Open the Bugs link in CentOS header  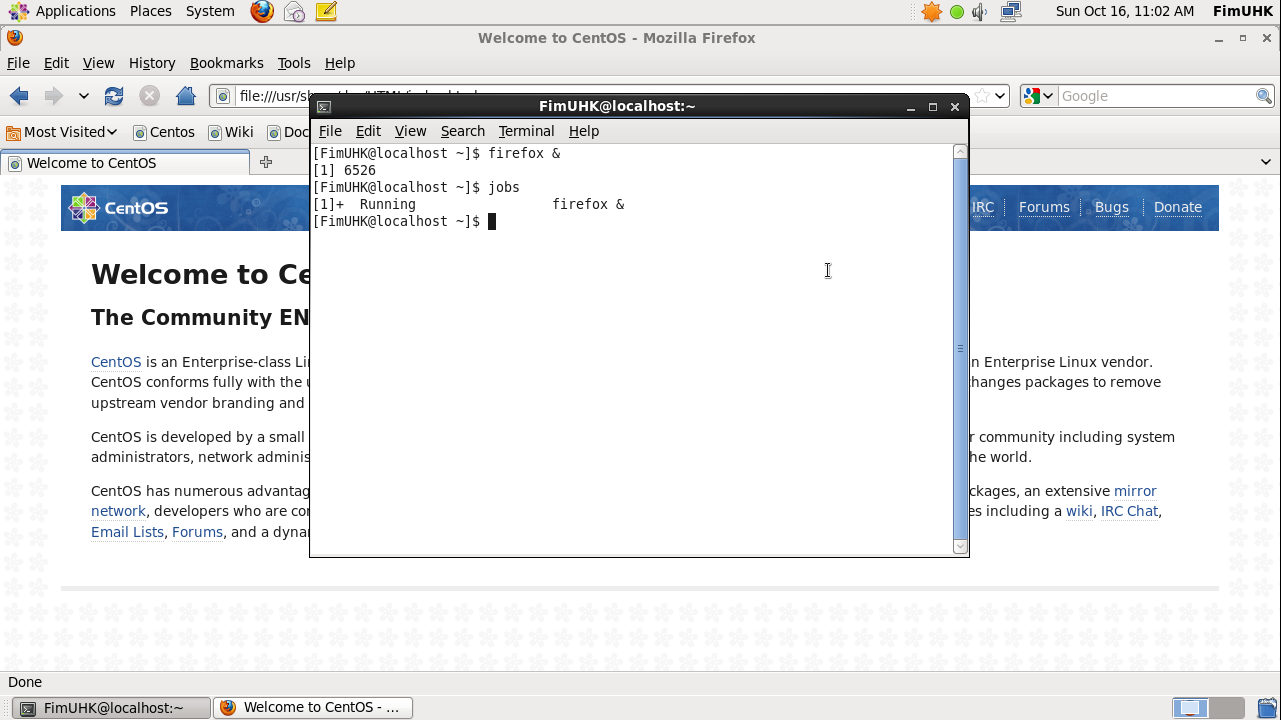click(1111, 207)
